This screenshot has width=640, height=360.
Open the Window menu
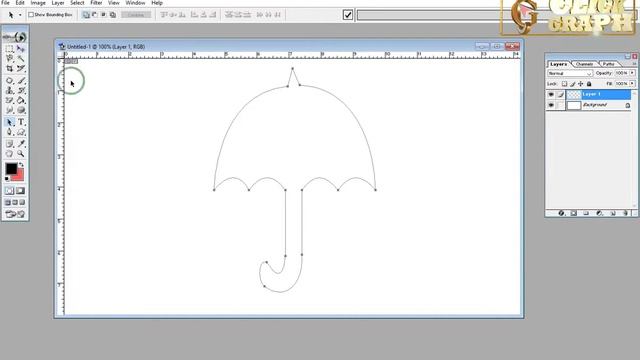pos(135,3)
